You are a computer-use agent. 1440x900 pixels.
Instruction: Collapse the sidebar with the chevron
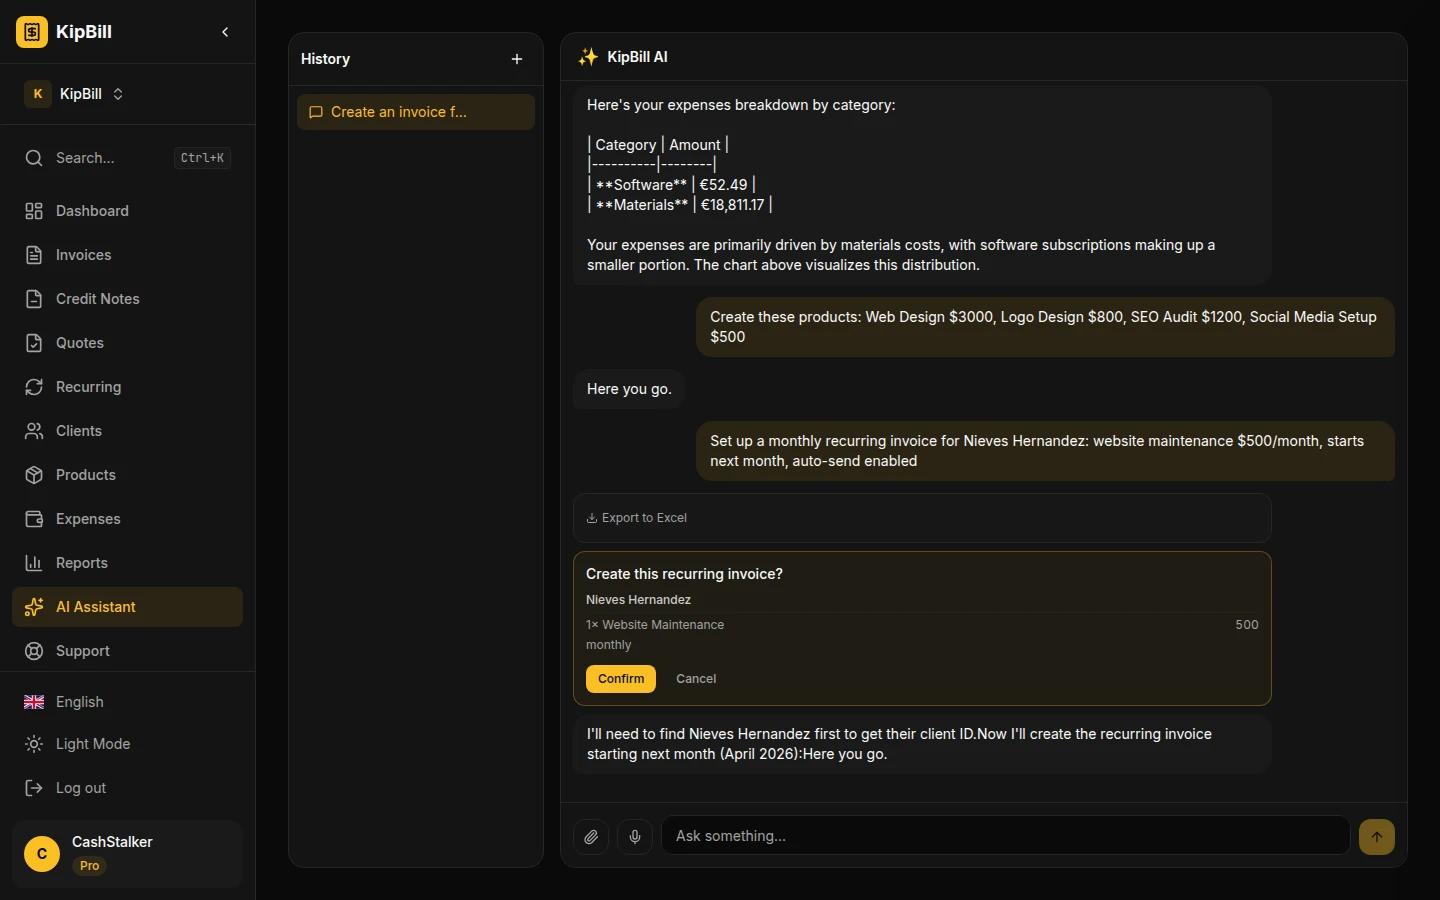225,32
